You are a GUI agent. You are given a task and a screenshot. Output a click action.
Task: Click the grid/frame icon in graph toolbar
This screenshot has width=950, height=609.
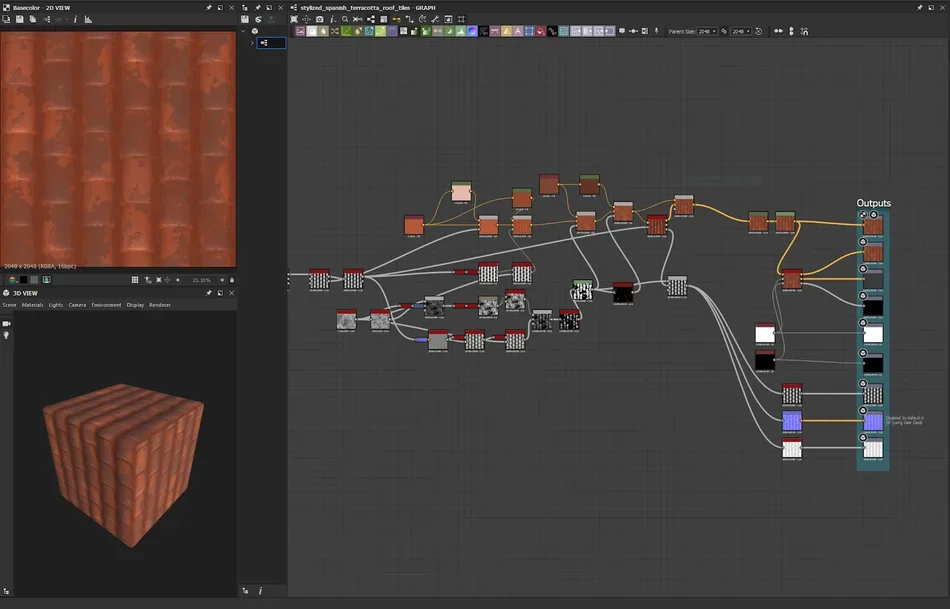pos(461,19)
